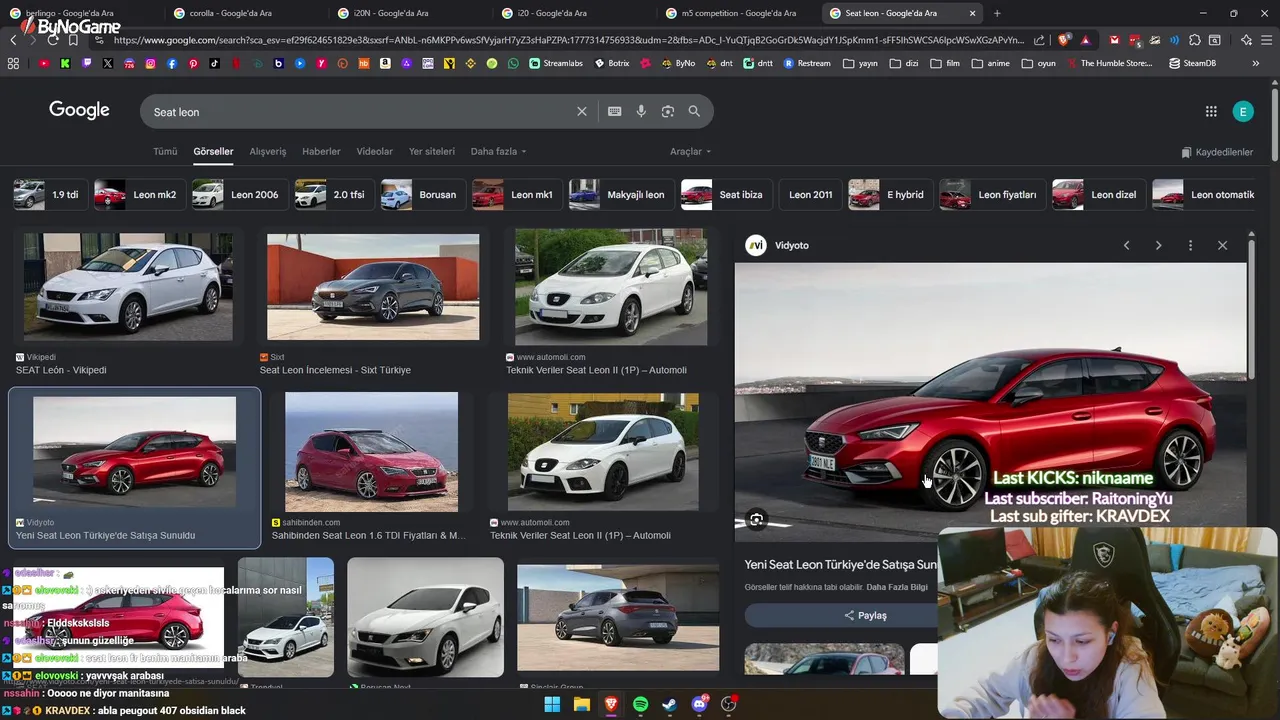Switch to the Alışveriş tab
The image size is (1280, 720).
tap(268, 151)
